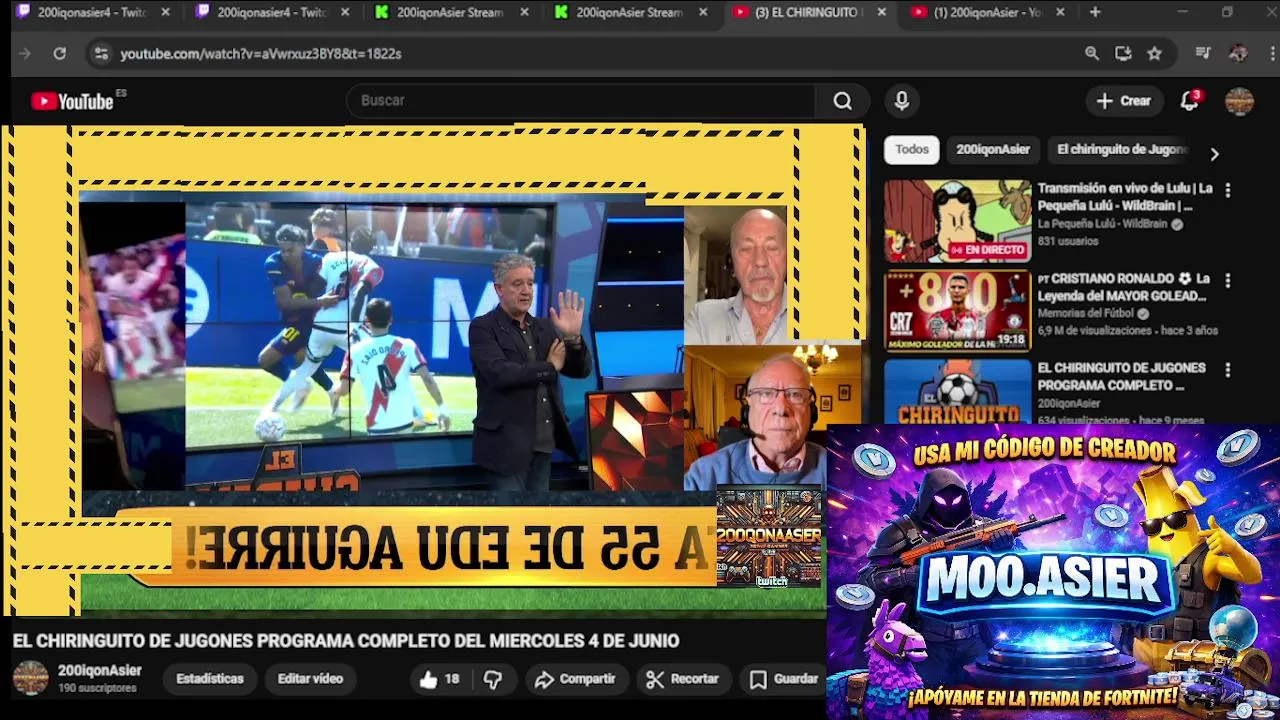Click the install app icon in address bar
Image resolution: width=1280 pixels, height=720 pixels.
pyautogui.click(x=1123, y=53)
